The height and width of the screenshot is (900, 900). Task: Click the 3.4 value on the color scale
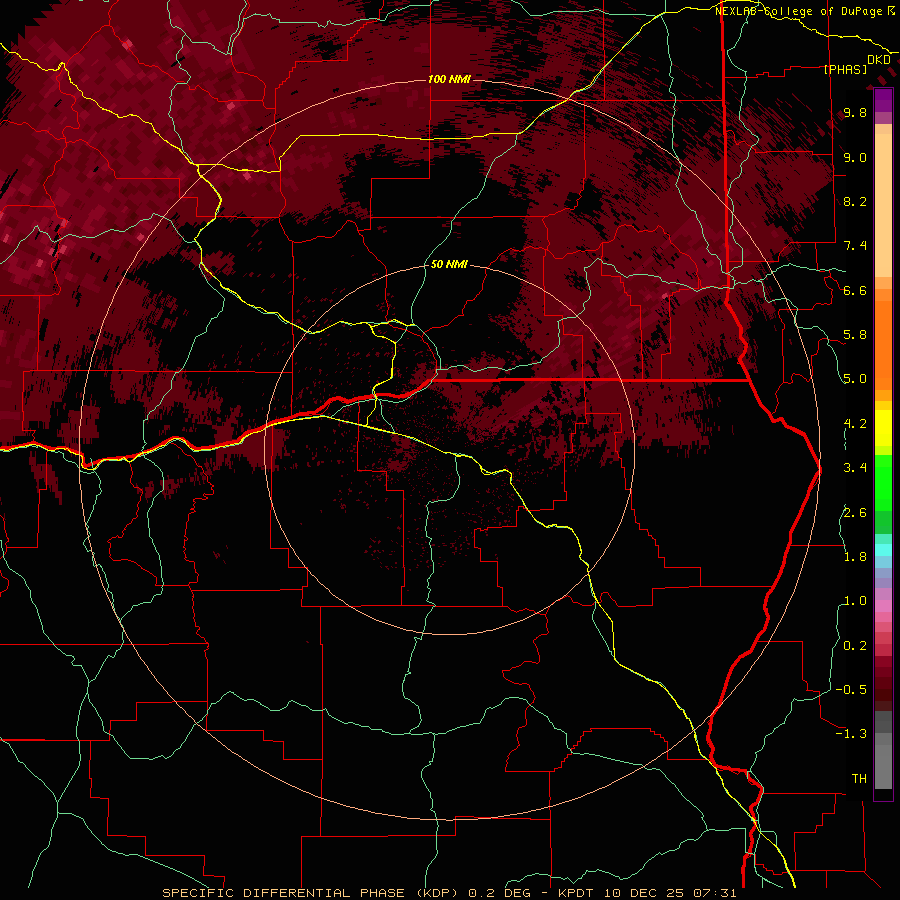coord(855,468)
